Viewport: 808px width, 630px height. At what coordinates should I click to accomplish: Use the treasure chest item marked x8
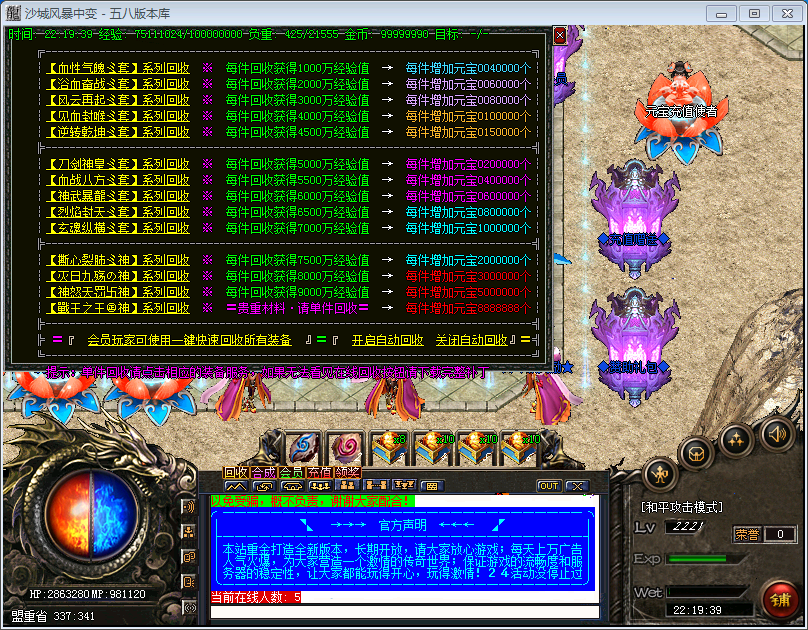(x=390, y=447)
